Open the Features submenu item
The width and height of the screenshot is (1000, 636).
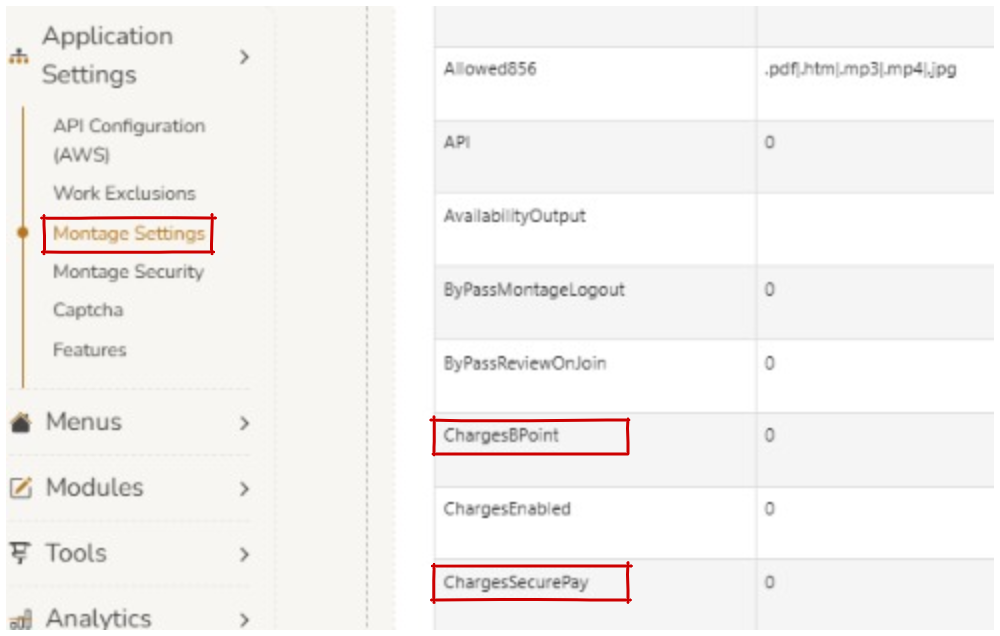90,350
